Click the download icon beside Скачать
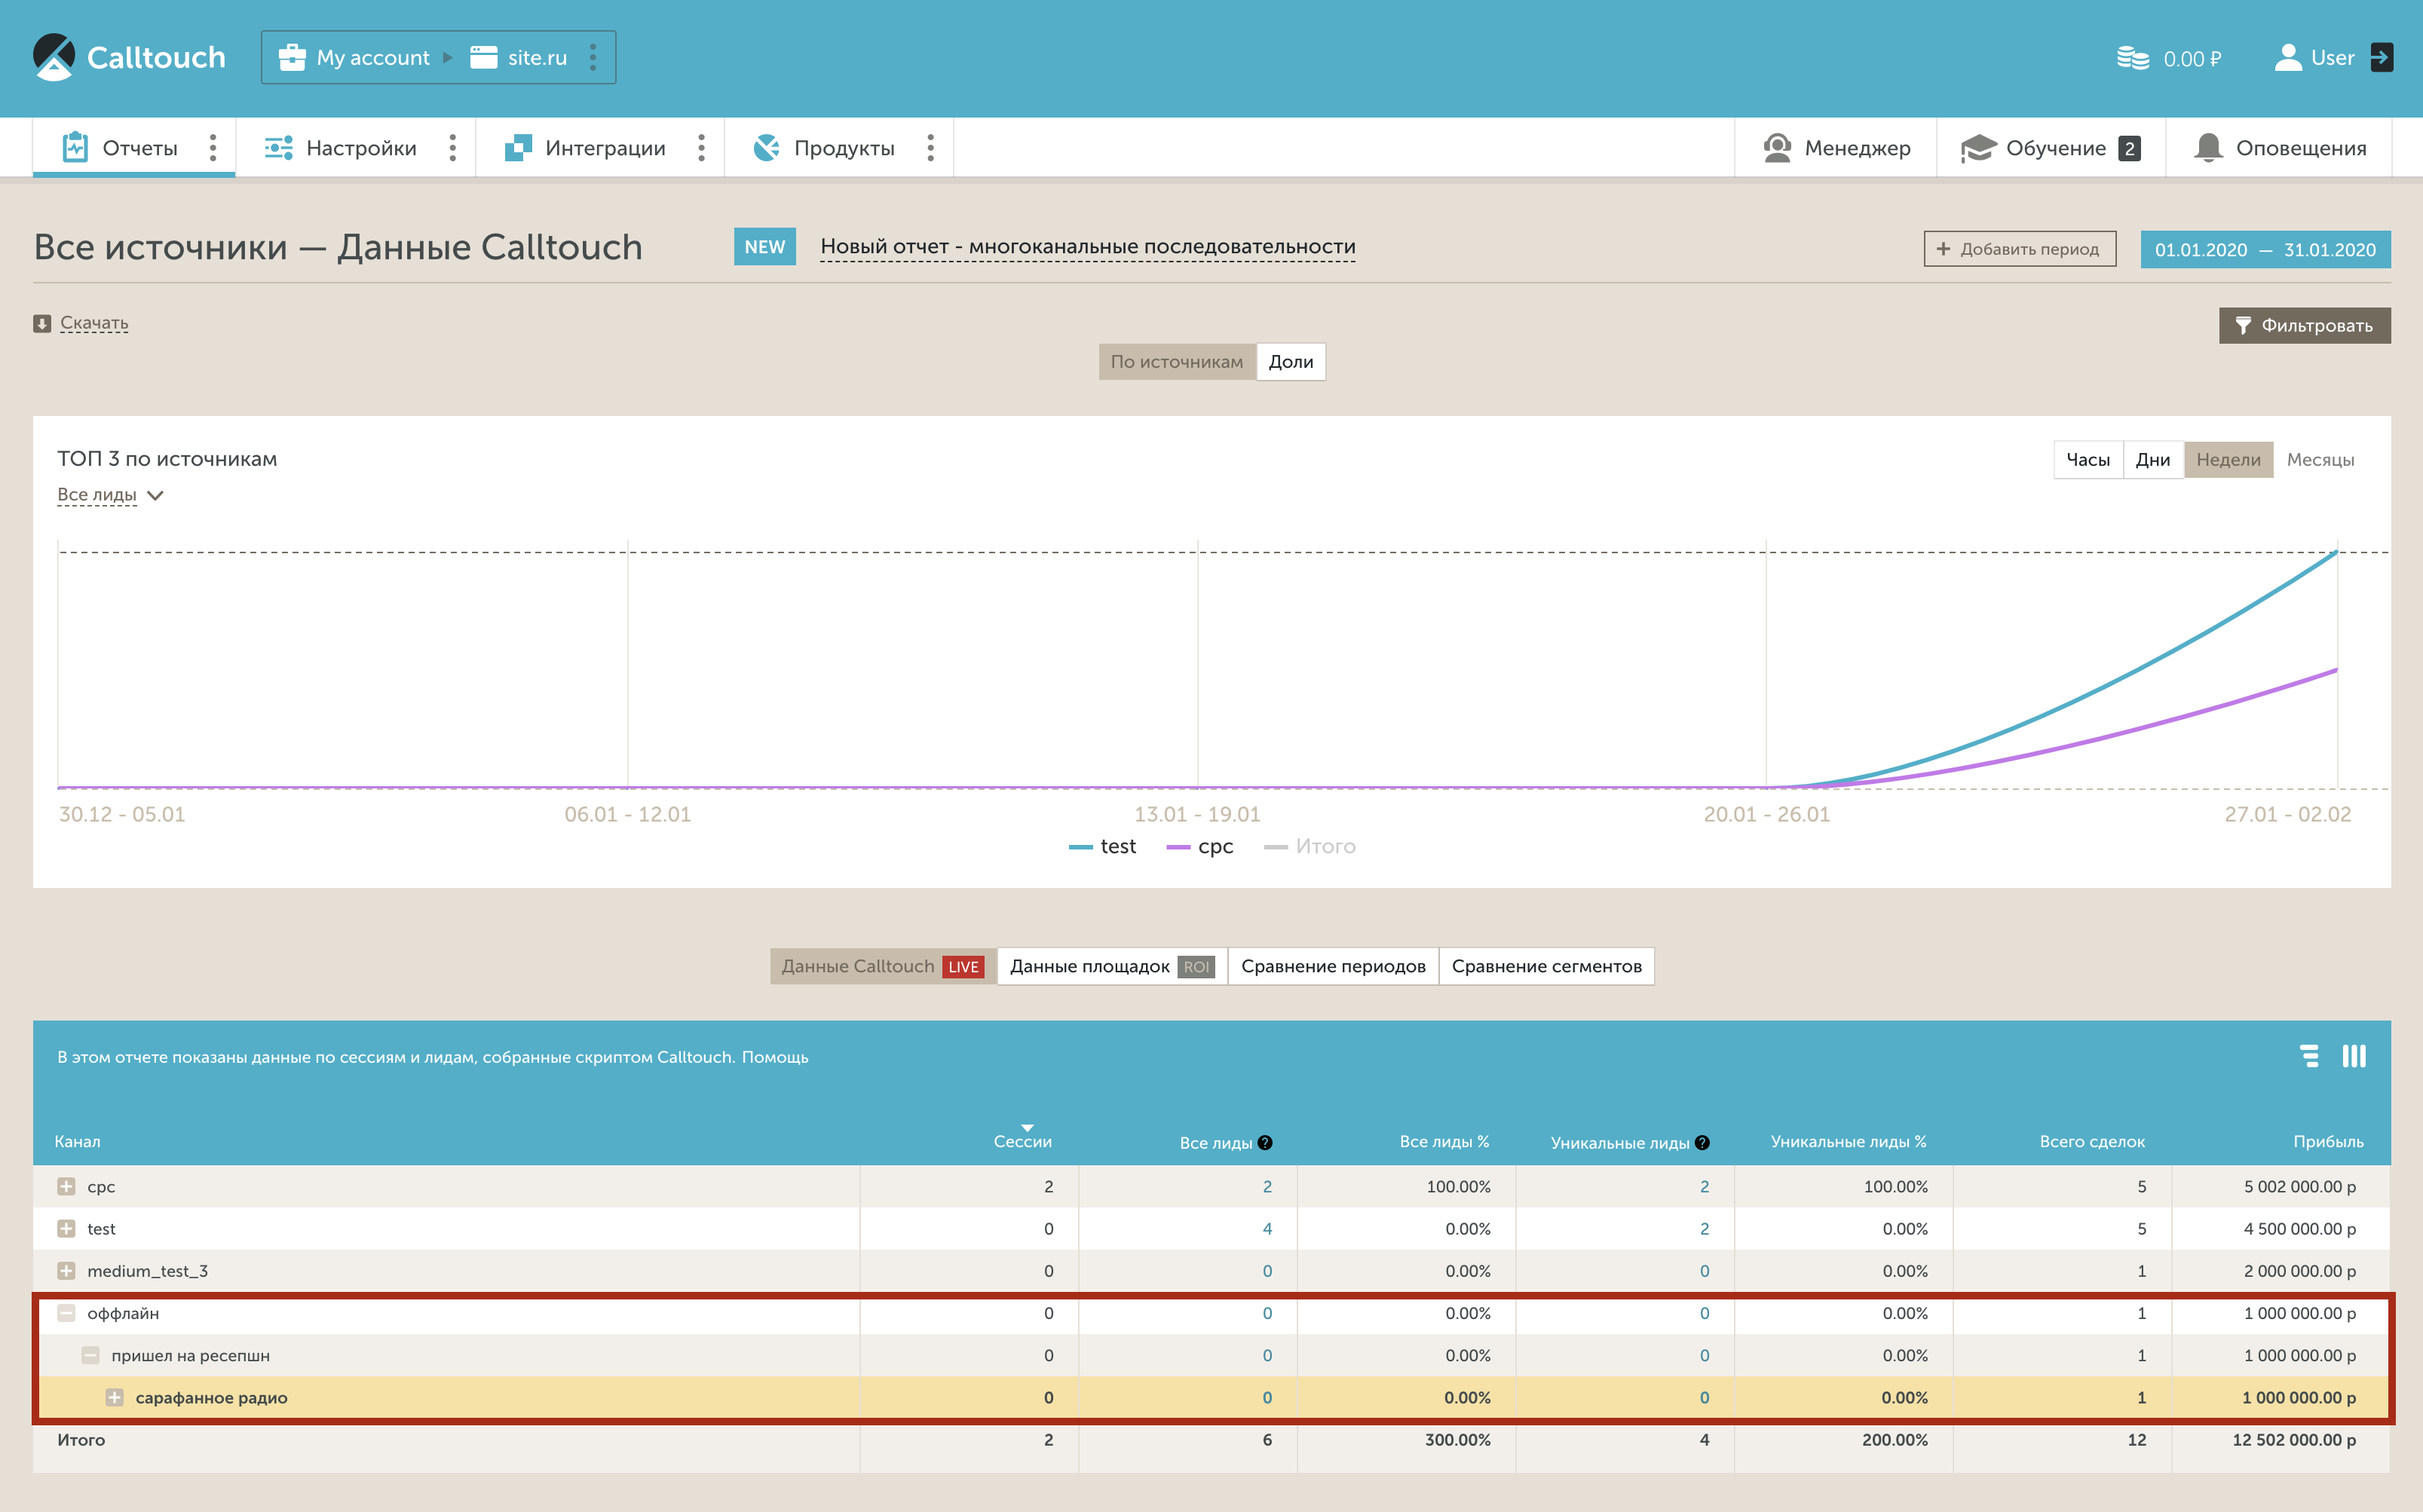Screen dimensions: 2423x1512 pyautogui.click(x=42, y=323)
